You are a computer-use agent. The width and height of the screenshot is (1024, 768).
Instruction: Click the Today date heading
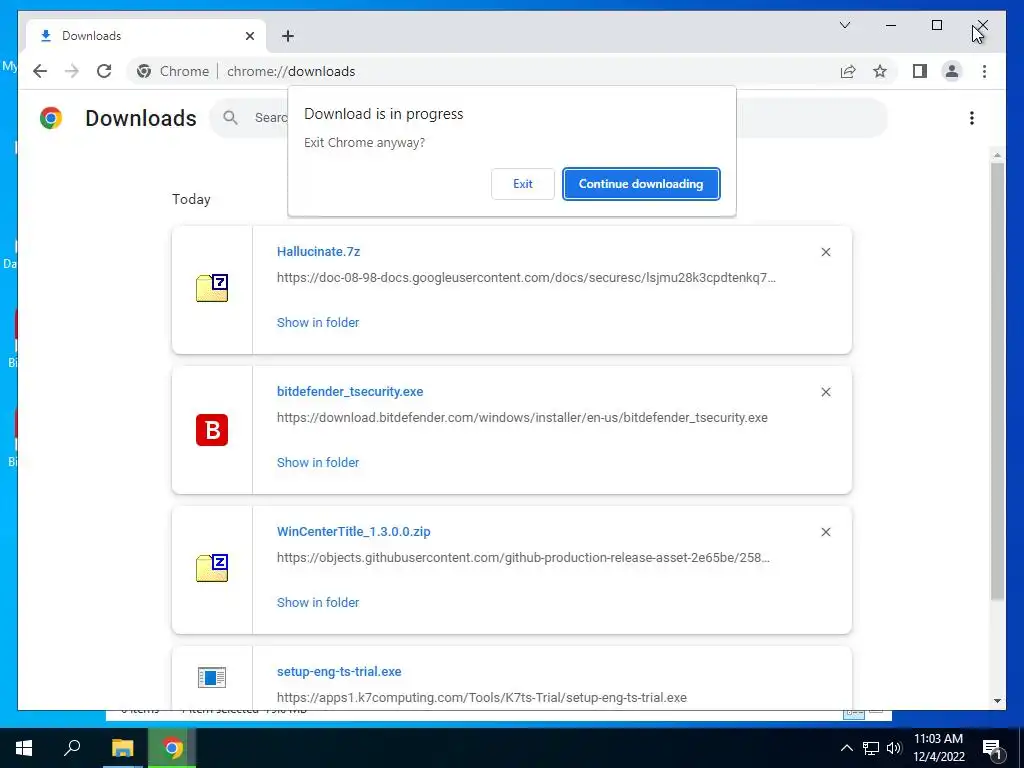tap(191, 199)
